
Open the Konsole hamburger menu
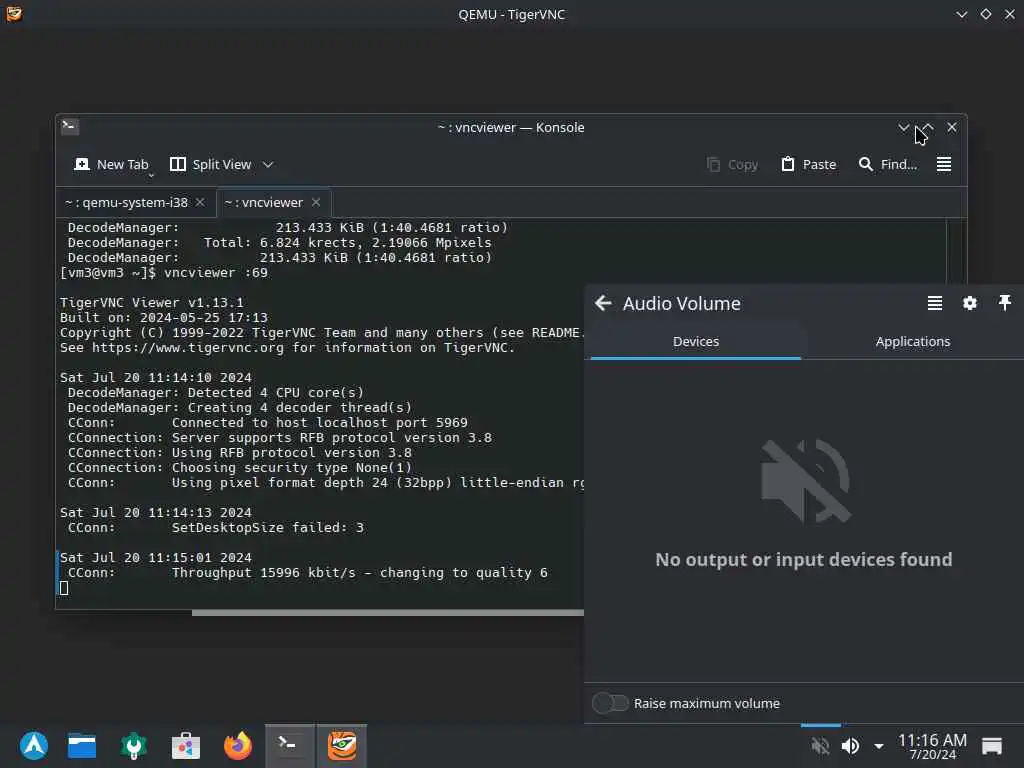click(944, 165)
